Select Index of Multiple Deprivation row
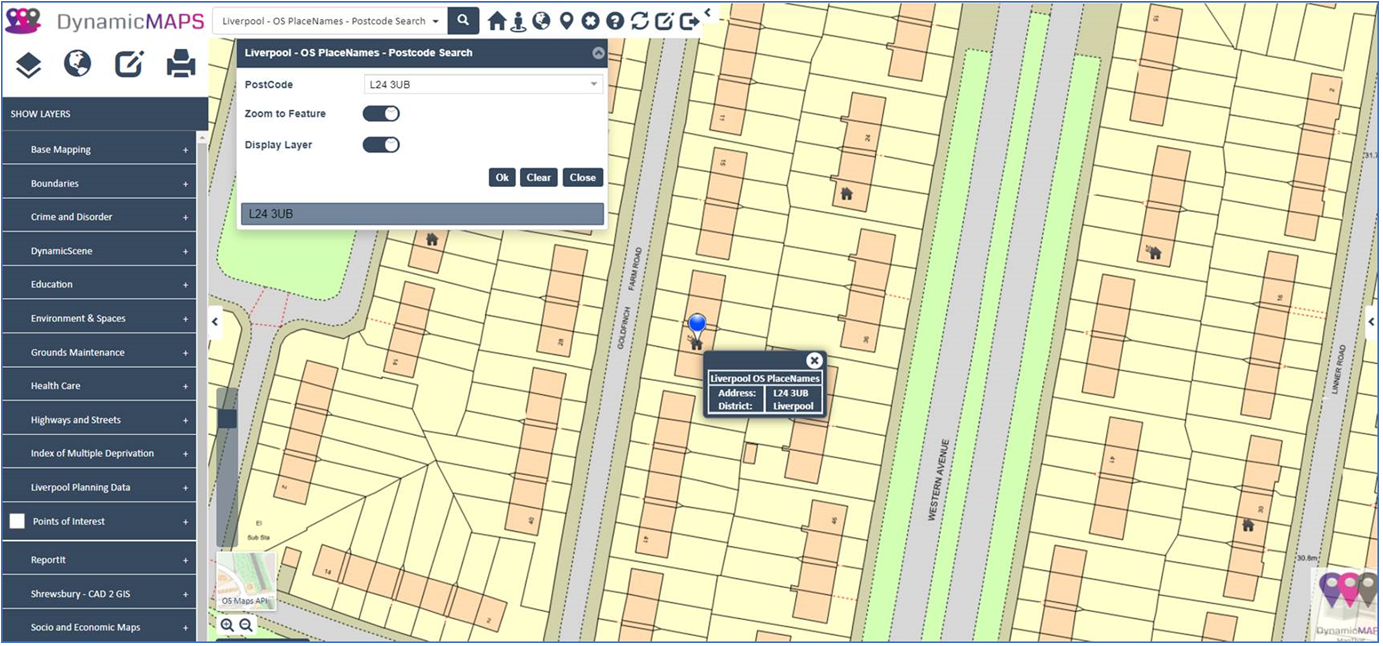 click(99, 453)
